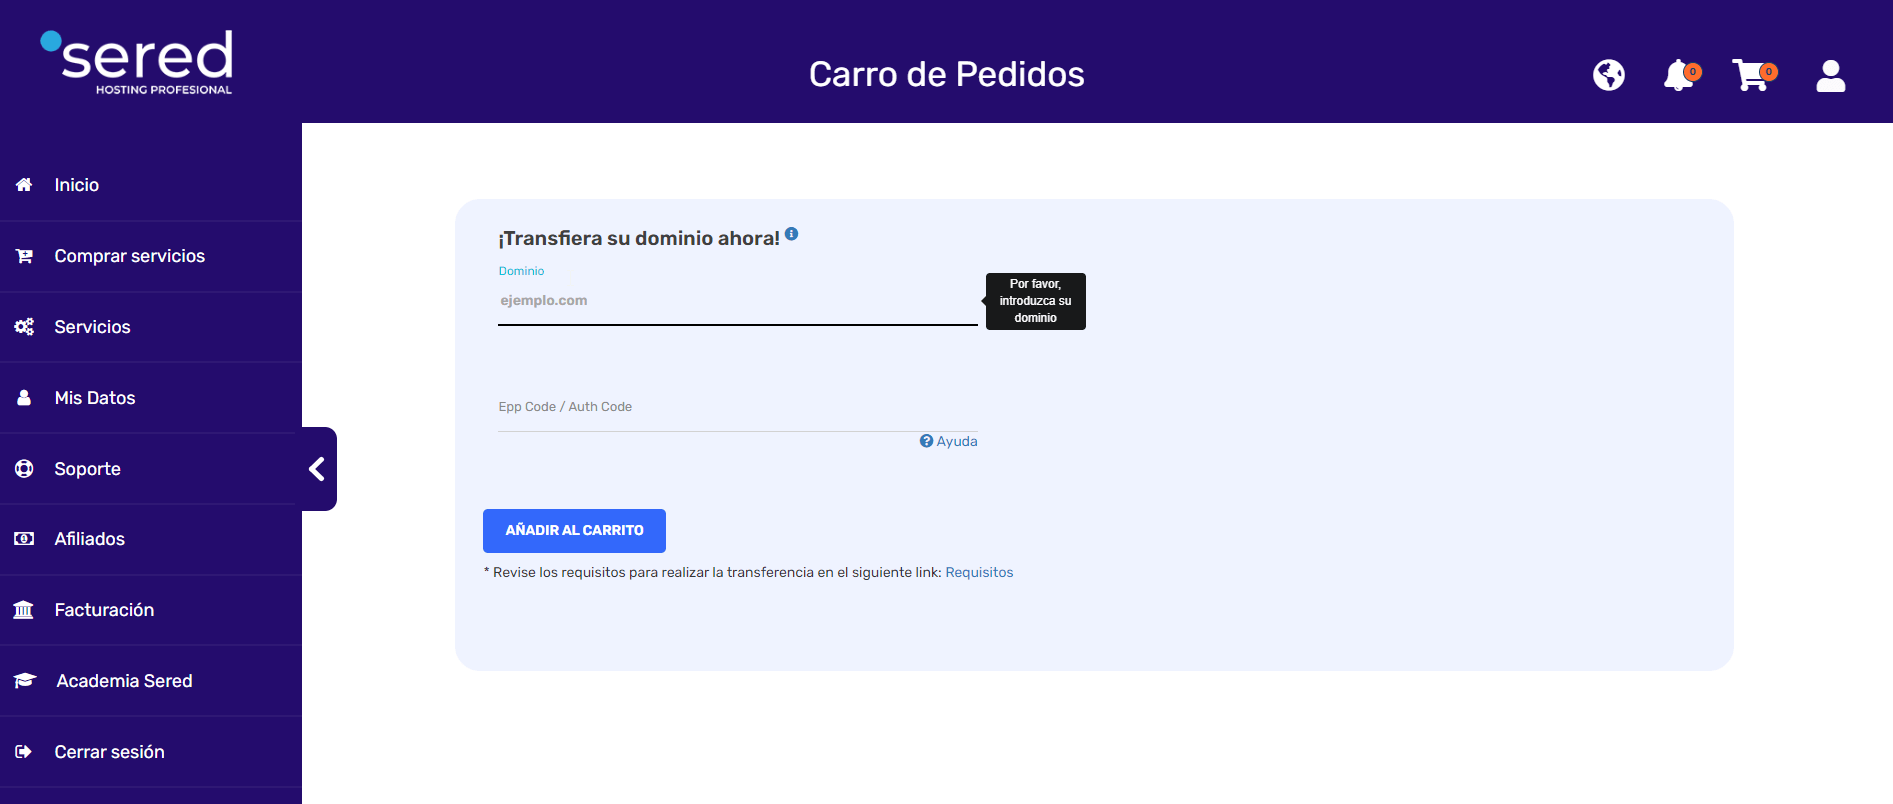1893x804 pixels.
Task: Focus the Epp Code / Auth Code field
Action: [x=738, y=408]
